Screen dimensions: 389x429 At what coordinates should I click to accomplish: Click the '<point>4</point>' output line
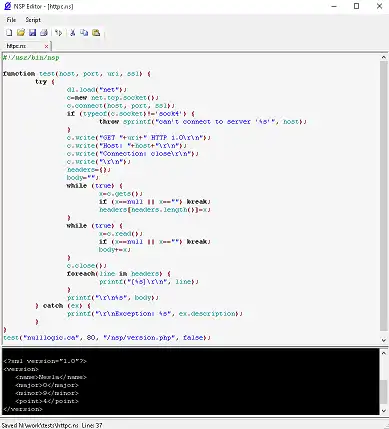tap(47, 401)
